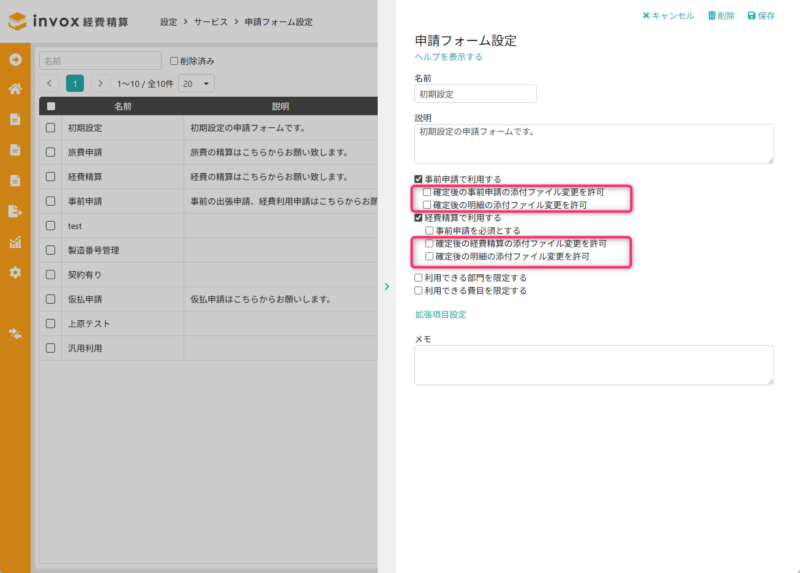Toggle 経費精算で利用する checkbox
The width and height of the screenshot is (800, 573).
click(x=418, y=218)
